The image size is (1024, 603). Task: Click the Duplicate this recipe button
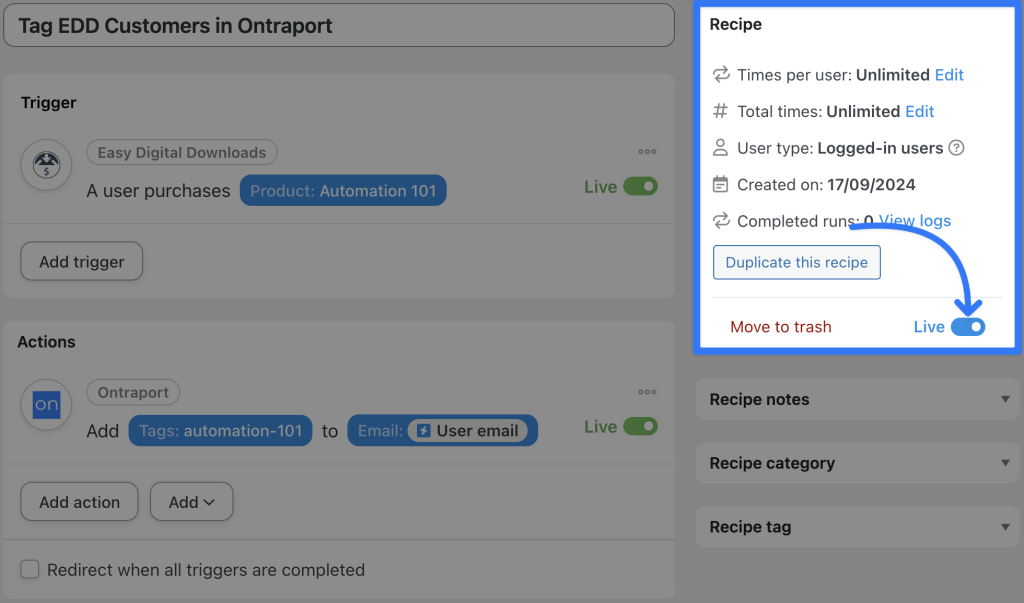[x=796, y=262]
